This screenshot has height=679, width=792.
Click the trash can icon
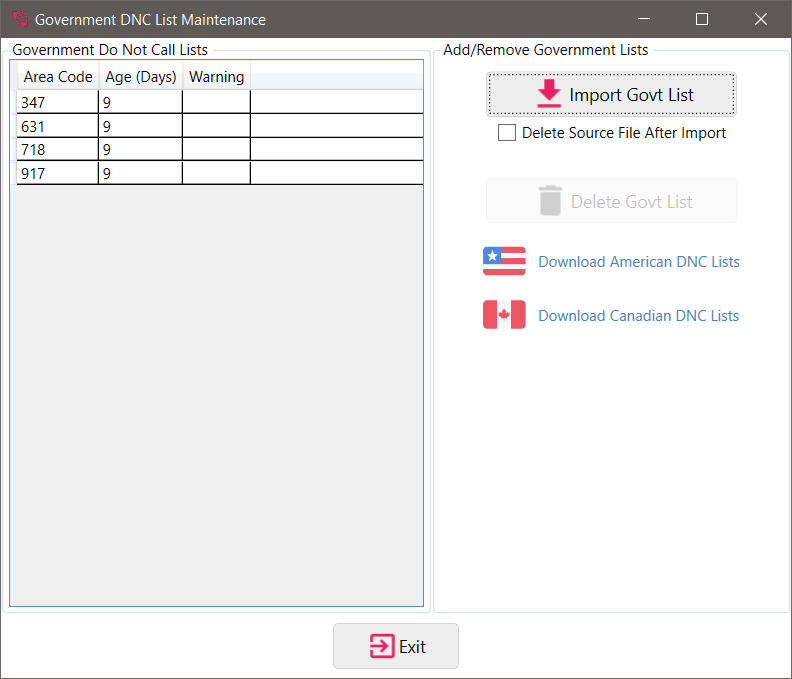pyautogui.click(x=550, y=201)
